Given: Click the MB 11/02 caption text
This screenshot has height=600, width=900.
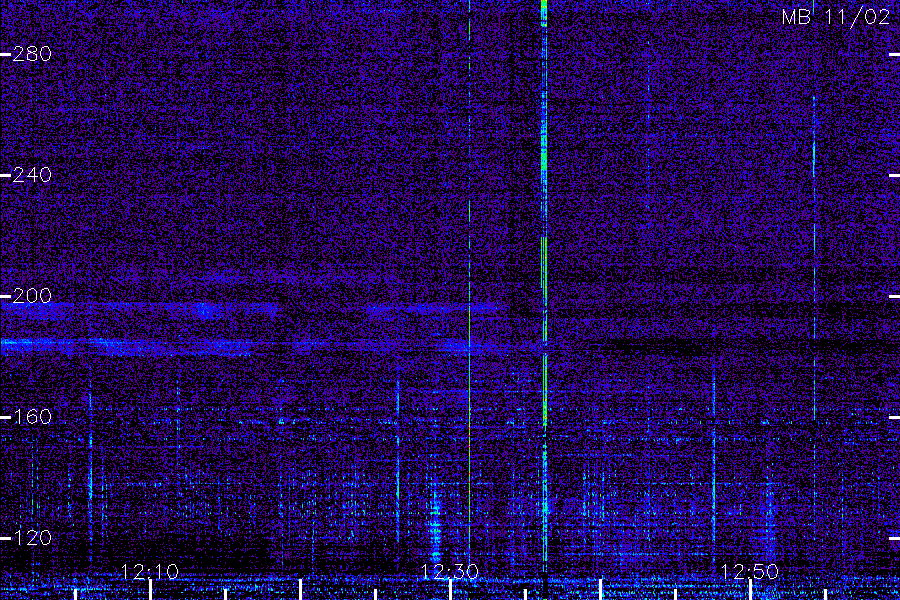Looking at the screenshot, I should click(x=836, y=17).
